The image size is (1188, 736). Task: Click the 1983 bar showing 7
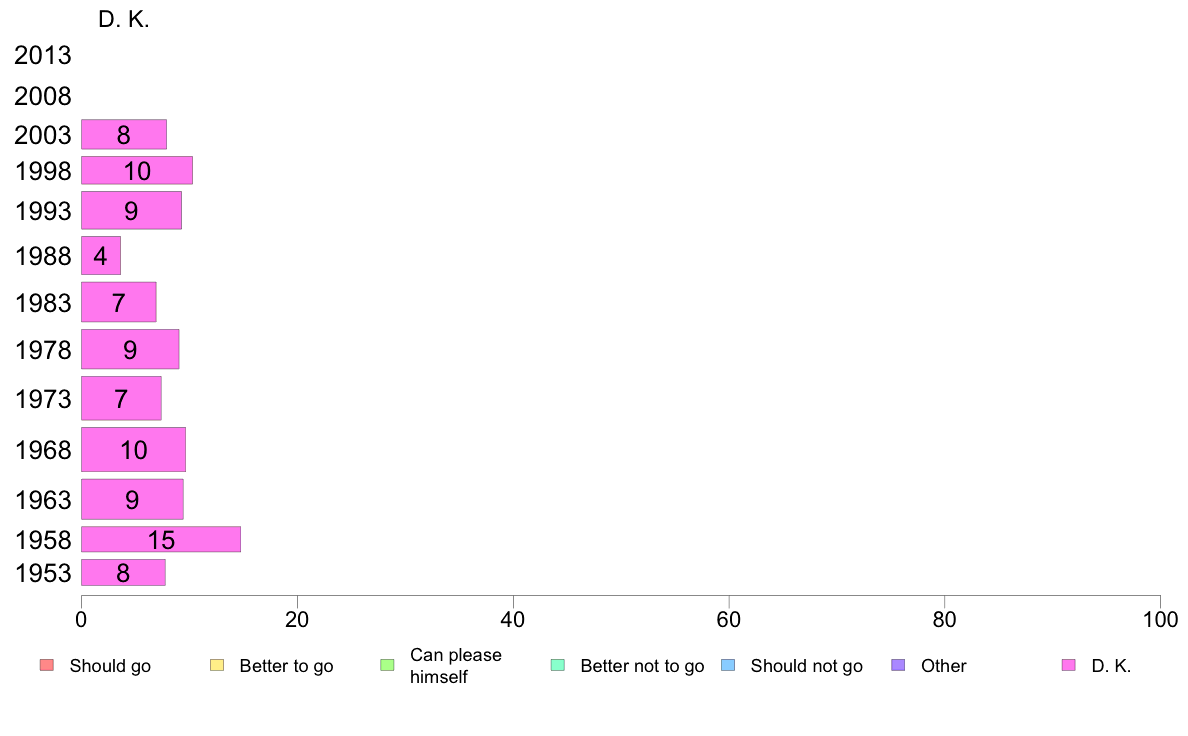118,302
